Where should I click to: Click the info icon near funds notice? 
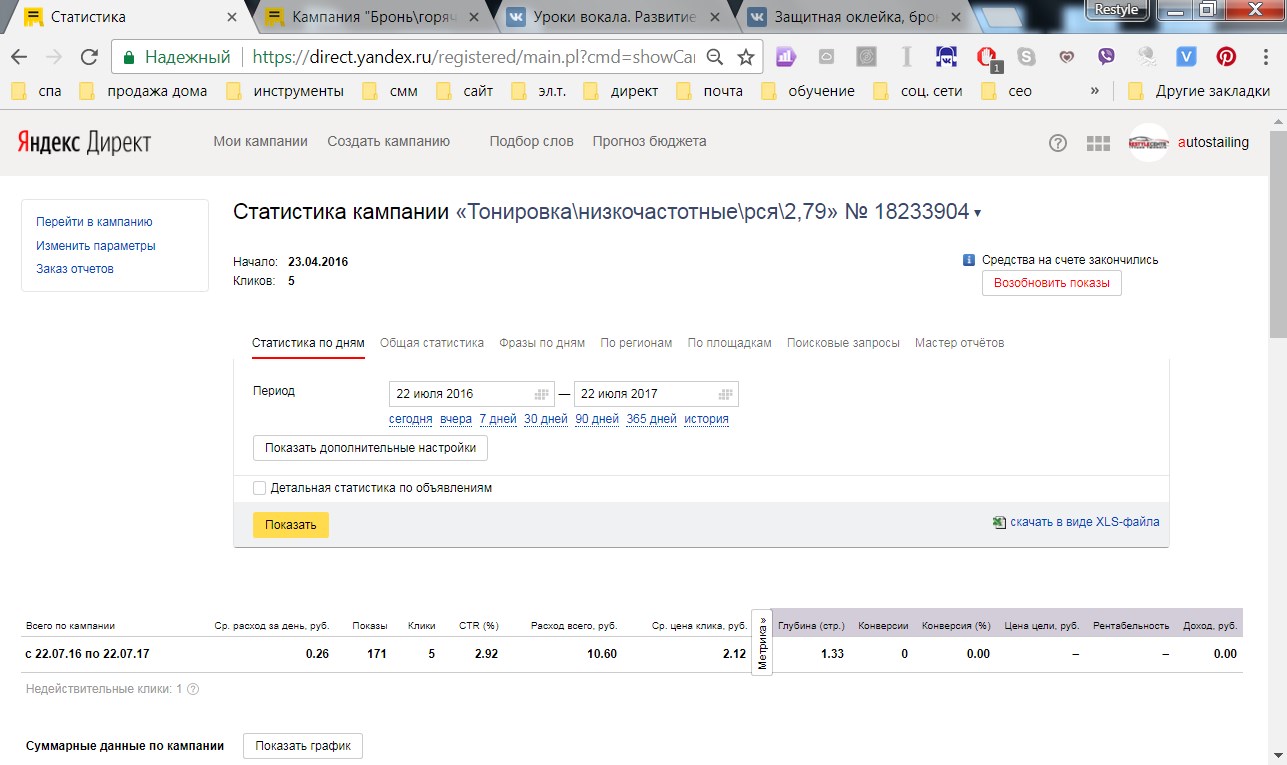coord(968,260)
